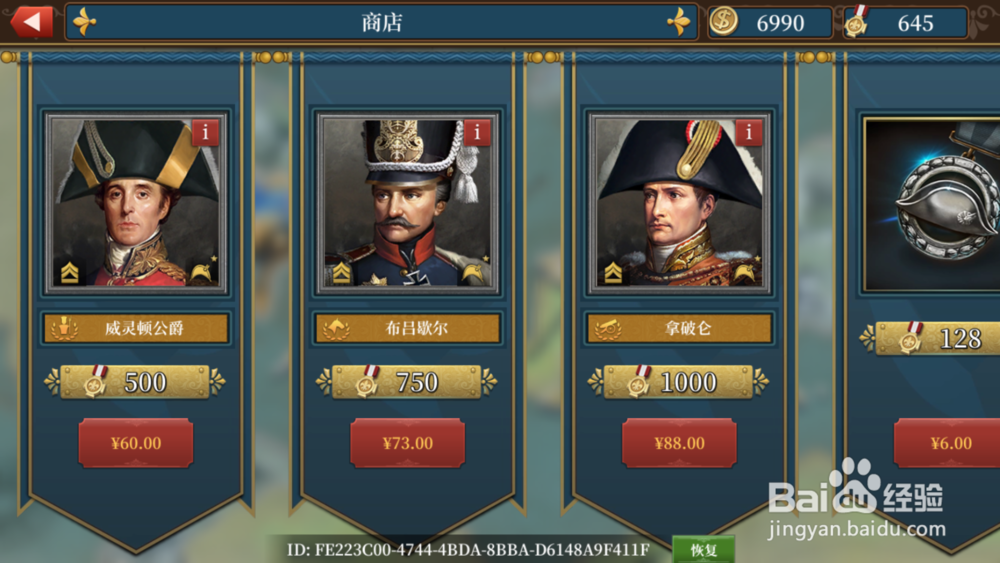The image size is (1000, 563).
Task: Open the silver helmet medal item thumbnail
Action: [x=932, y=204]
